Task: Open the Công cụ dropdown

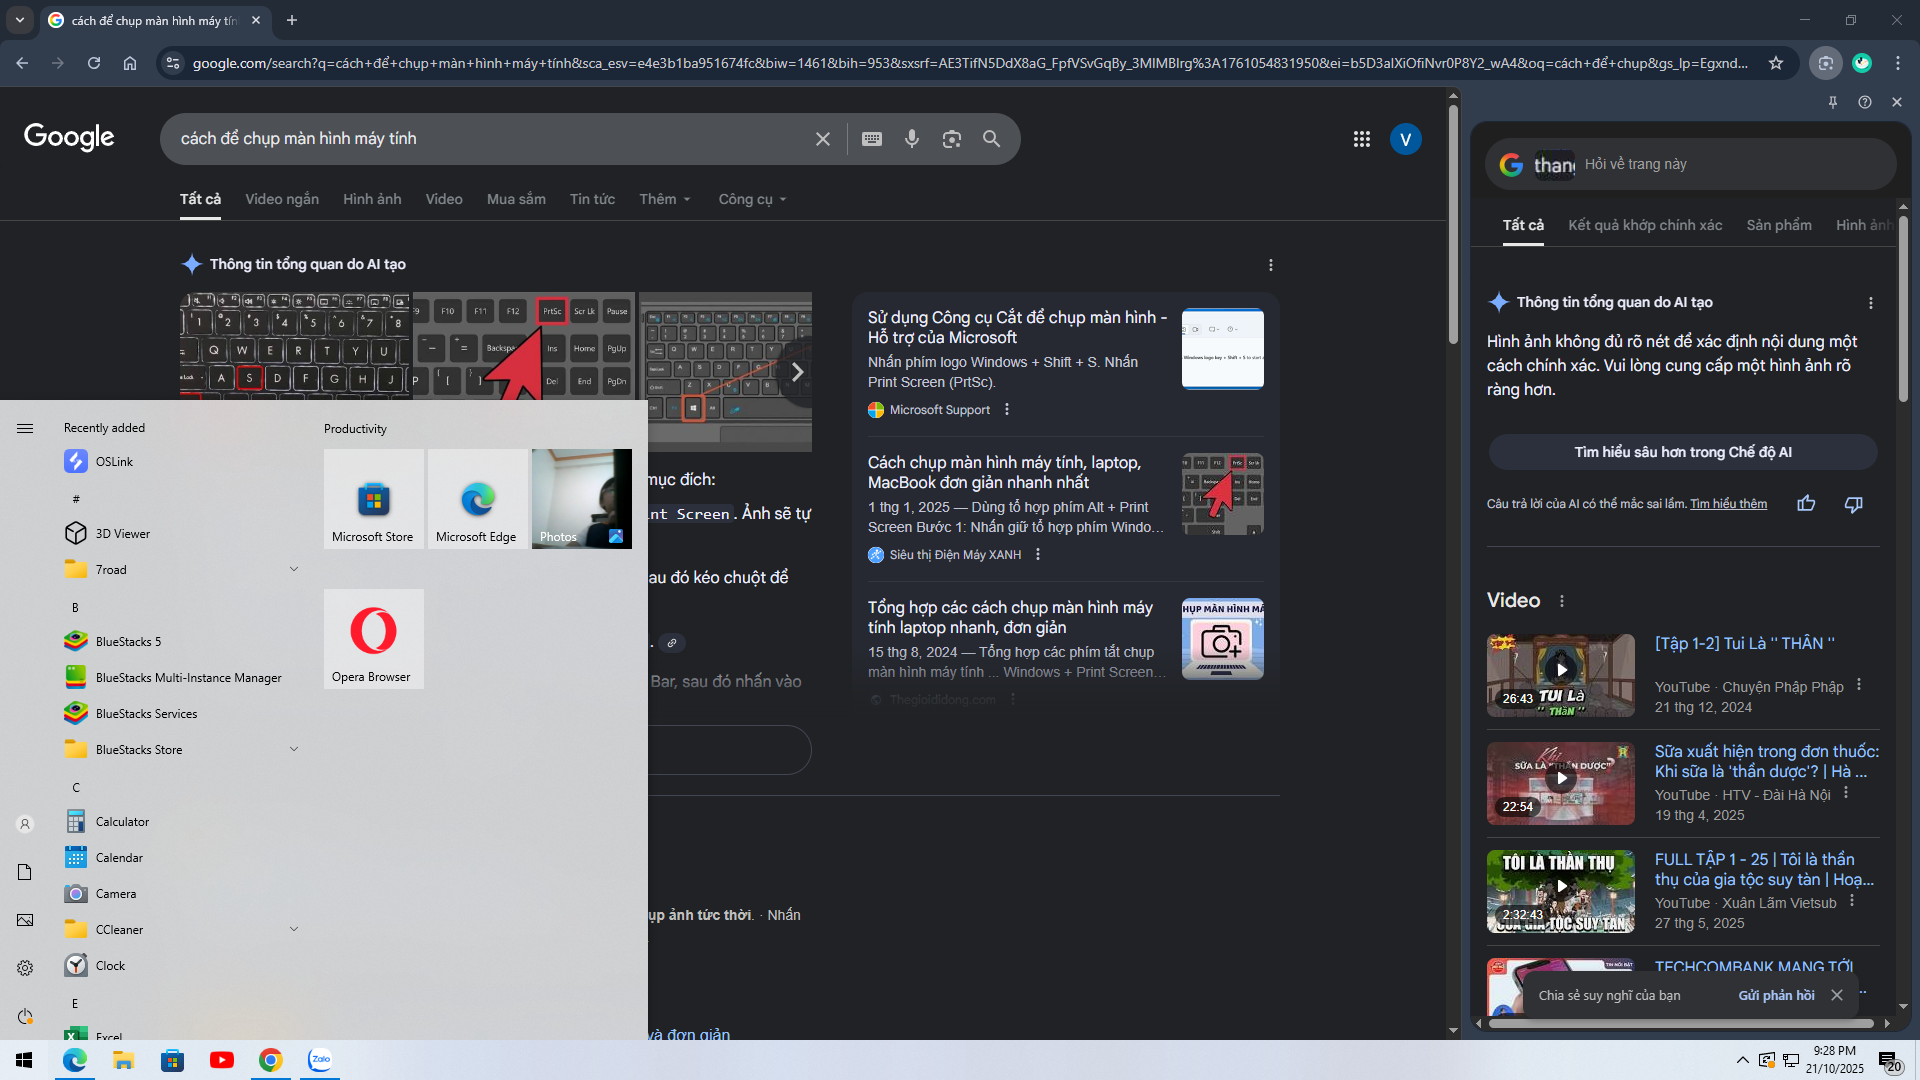Action: pyautogui.click(x=752, y=199)
